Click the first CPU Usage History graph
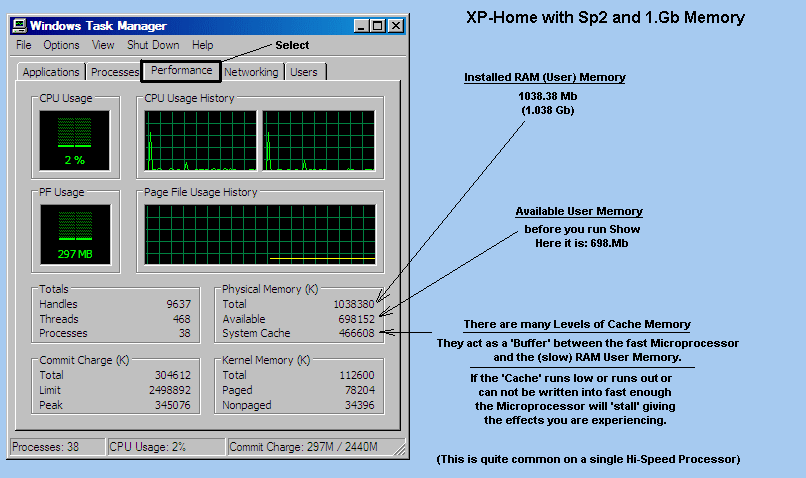This screenshot has height=478, width=806. pos(200,140)
